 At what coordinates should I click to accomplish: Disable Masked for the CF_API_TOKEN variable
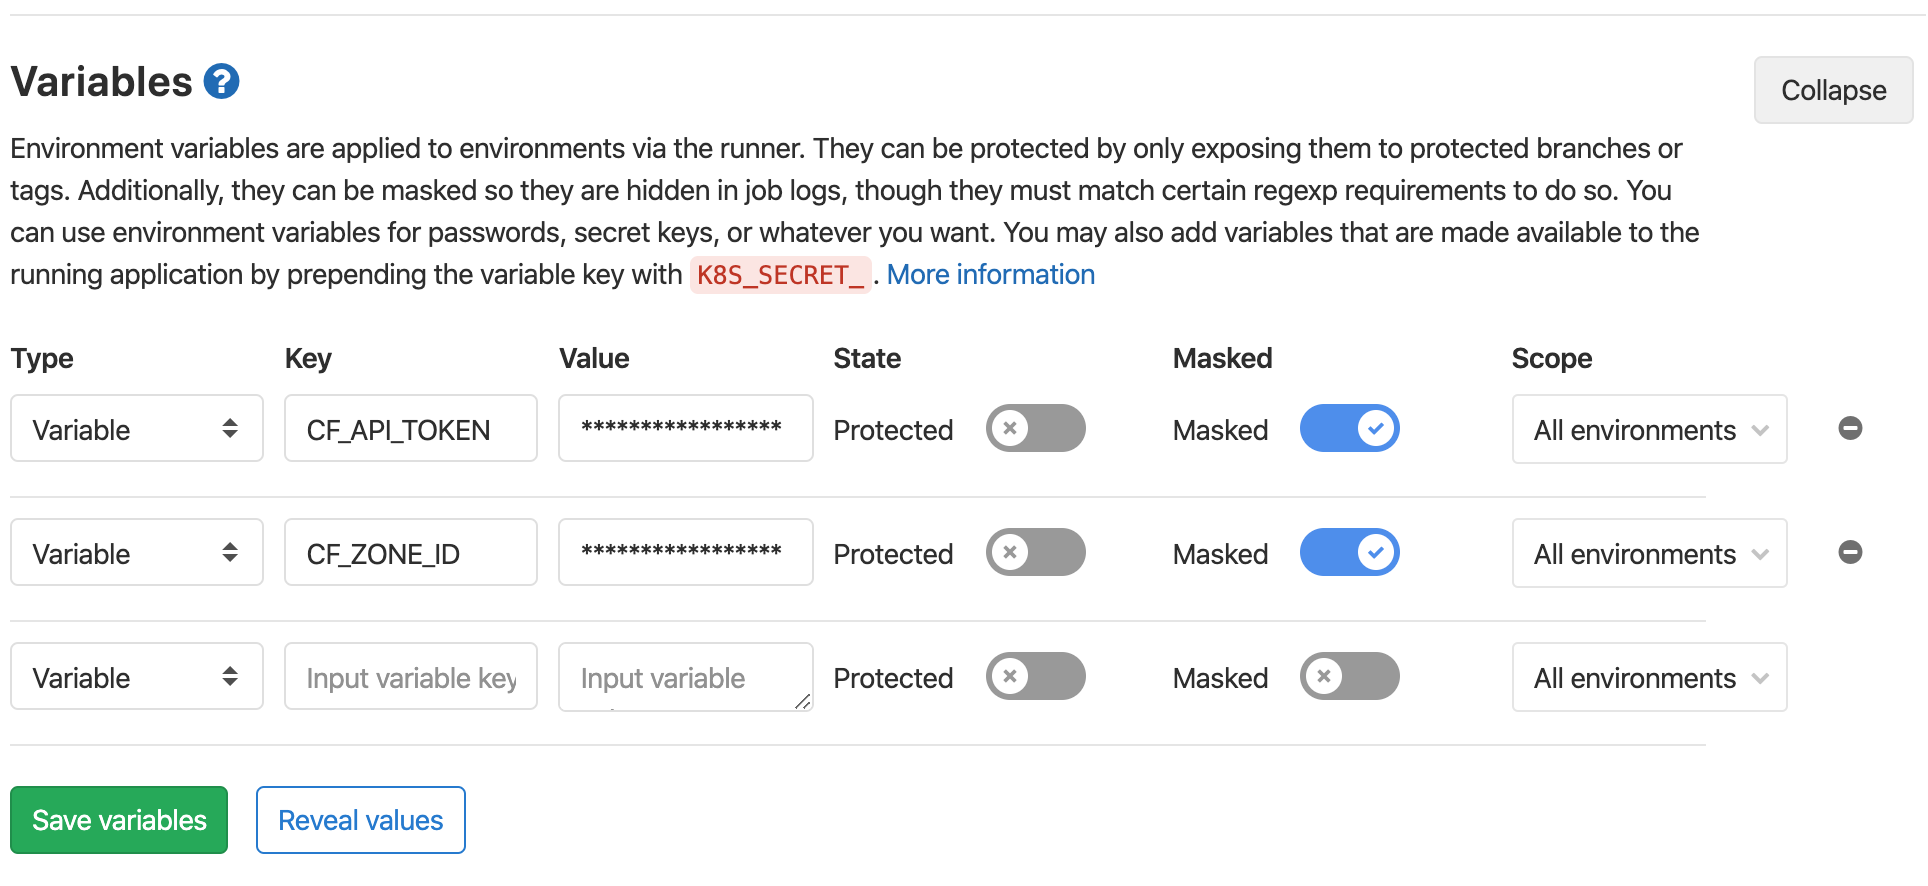click(x=1350, y=428)
